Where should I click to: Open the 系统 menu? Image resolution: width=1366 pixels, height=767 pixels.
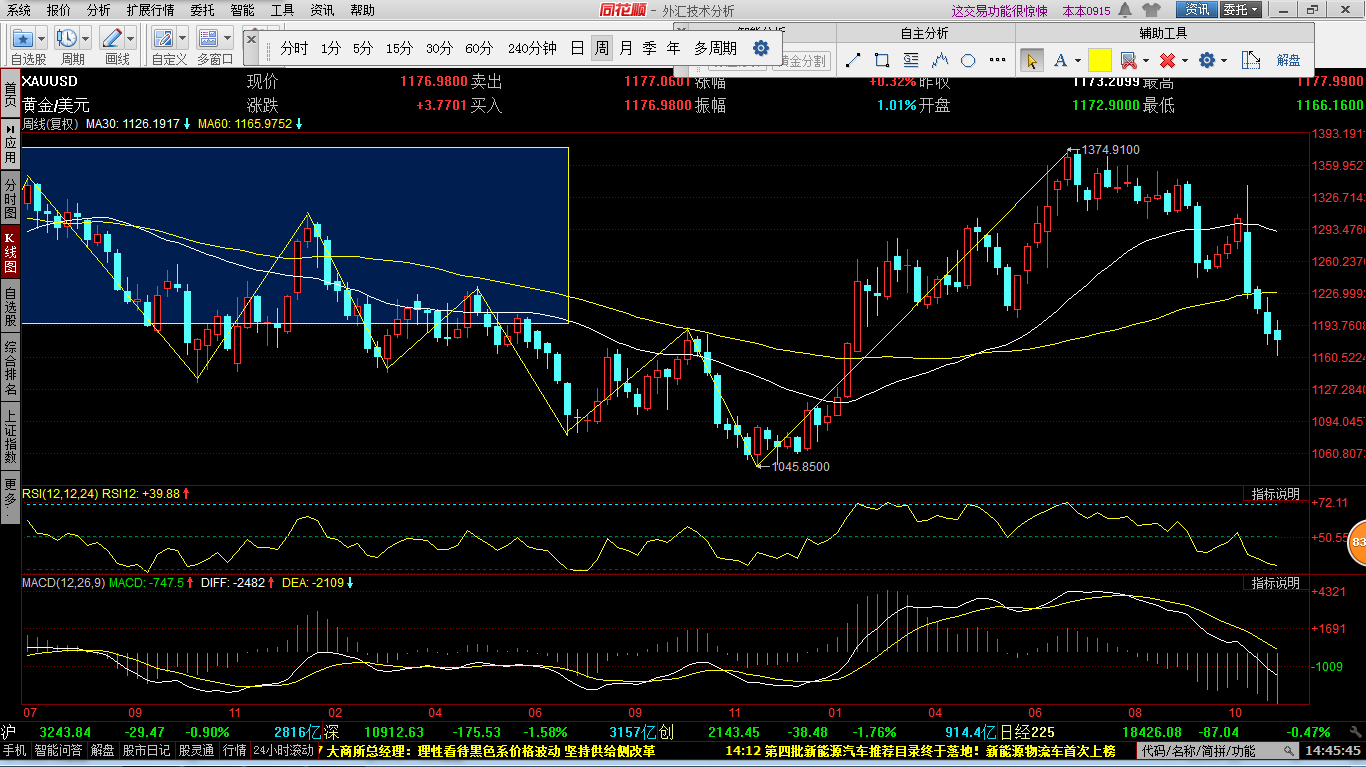[19, 10]
